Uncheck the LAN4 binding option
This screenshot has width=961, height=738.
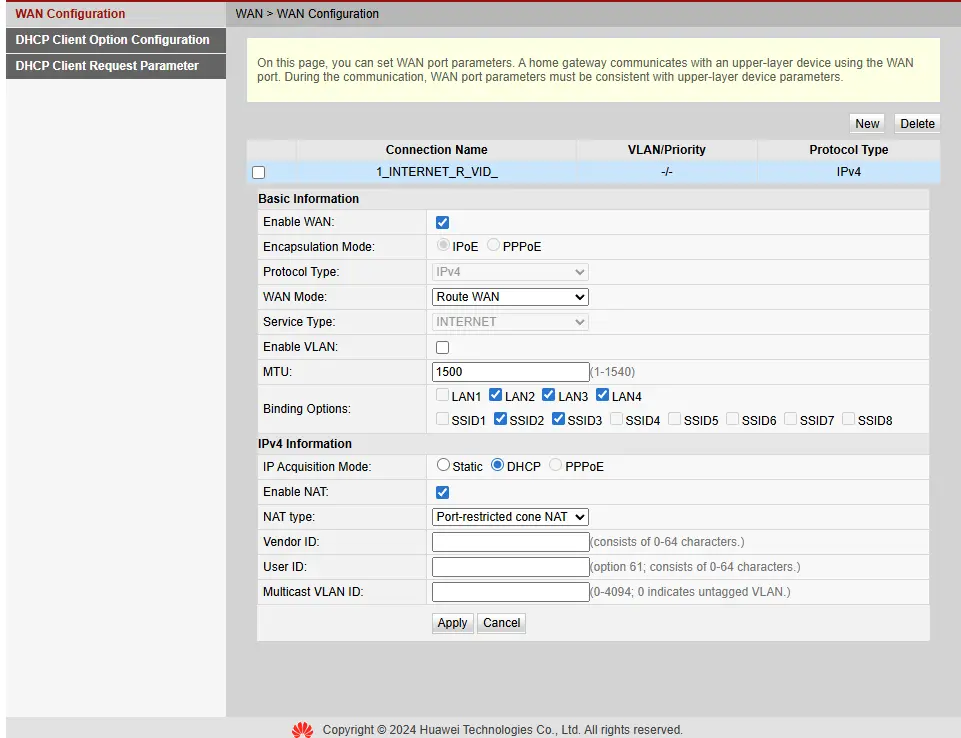click(x=602, y=395)
